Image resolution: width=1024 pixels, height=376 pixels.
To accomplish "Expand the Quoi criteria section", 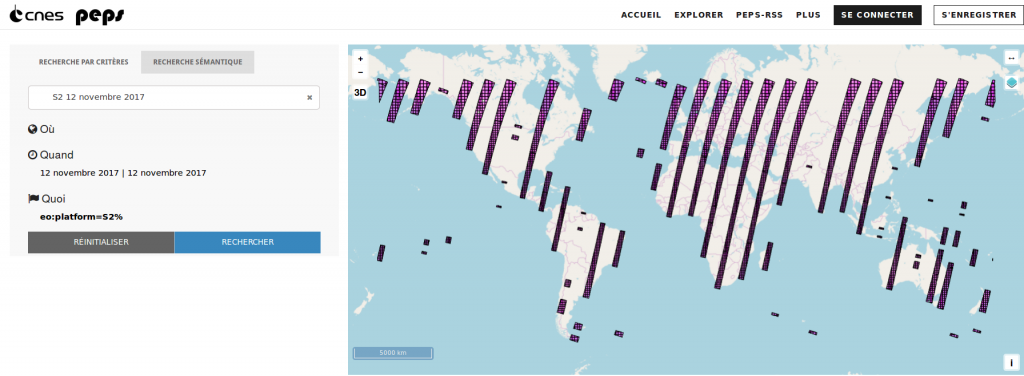I will click(47, 198).
